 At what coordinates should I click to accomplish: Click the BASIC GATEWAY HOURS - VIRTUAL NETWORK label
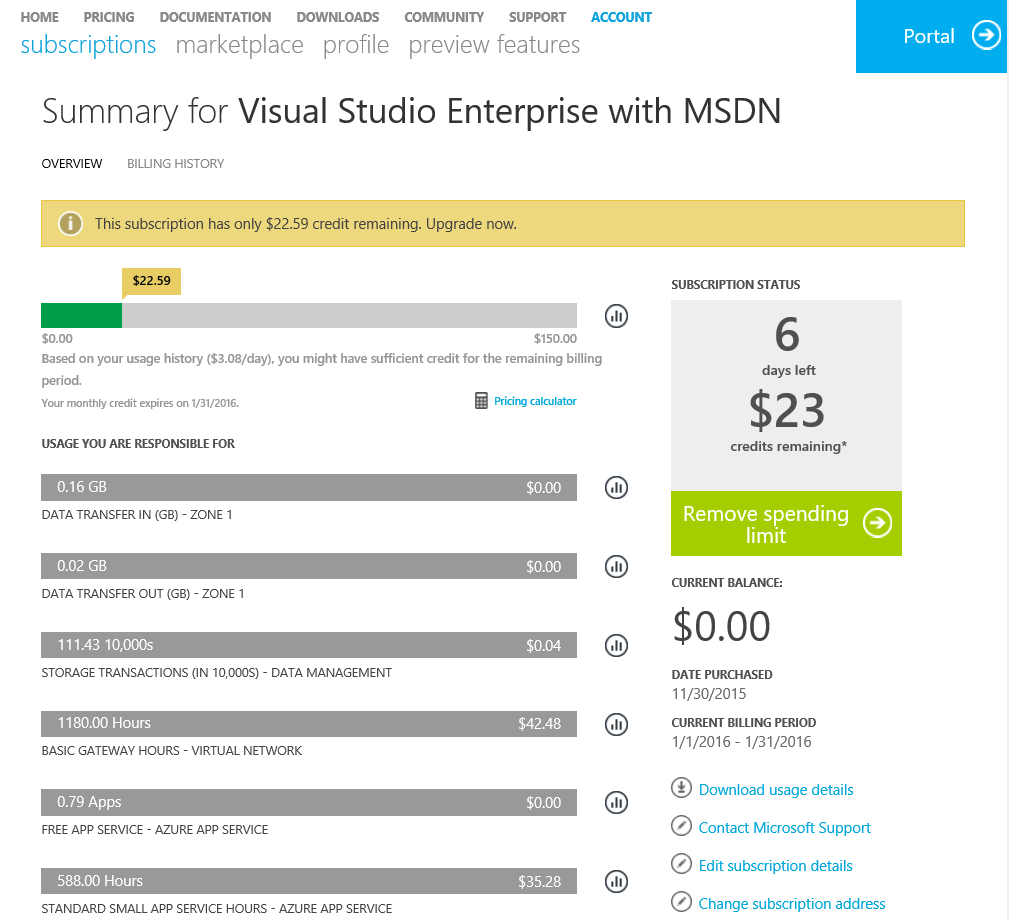point(172,750)
